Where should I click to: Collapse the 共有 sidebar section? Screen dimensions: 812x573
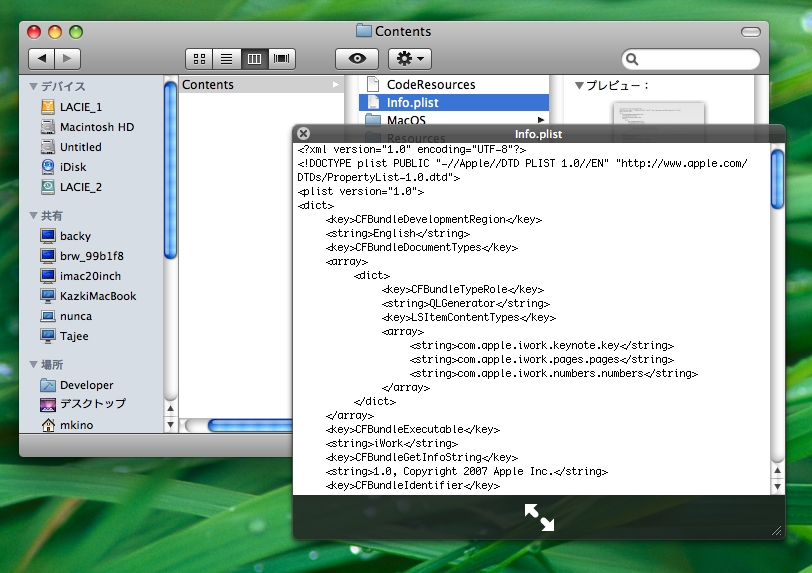pyautogui.click(x=34, y=216)
